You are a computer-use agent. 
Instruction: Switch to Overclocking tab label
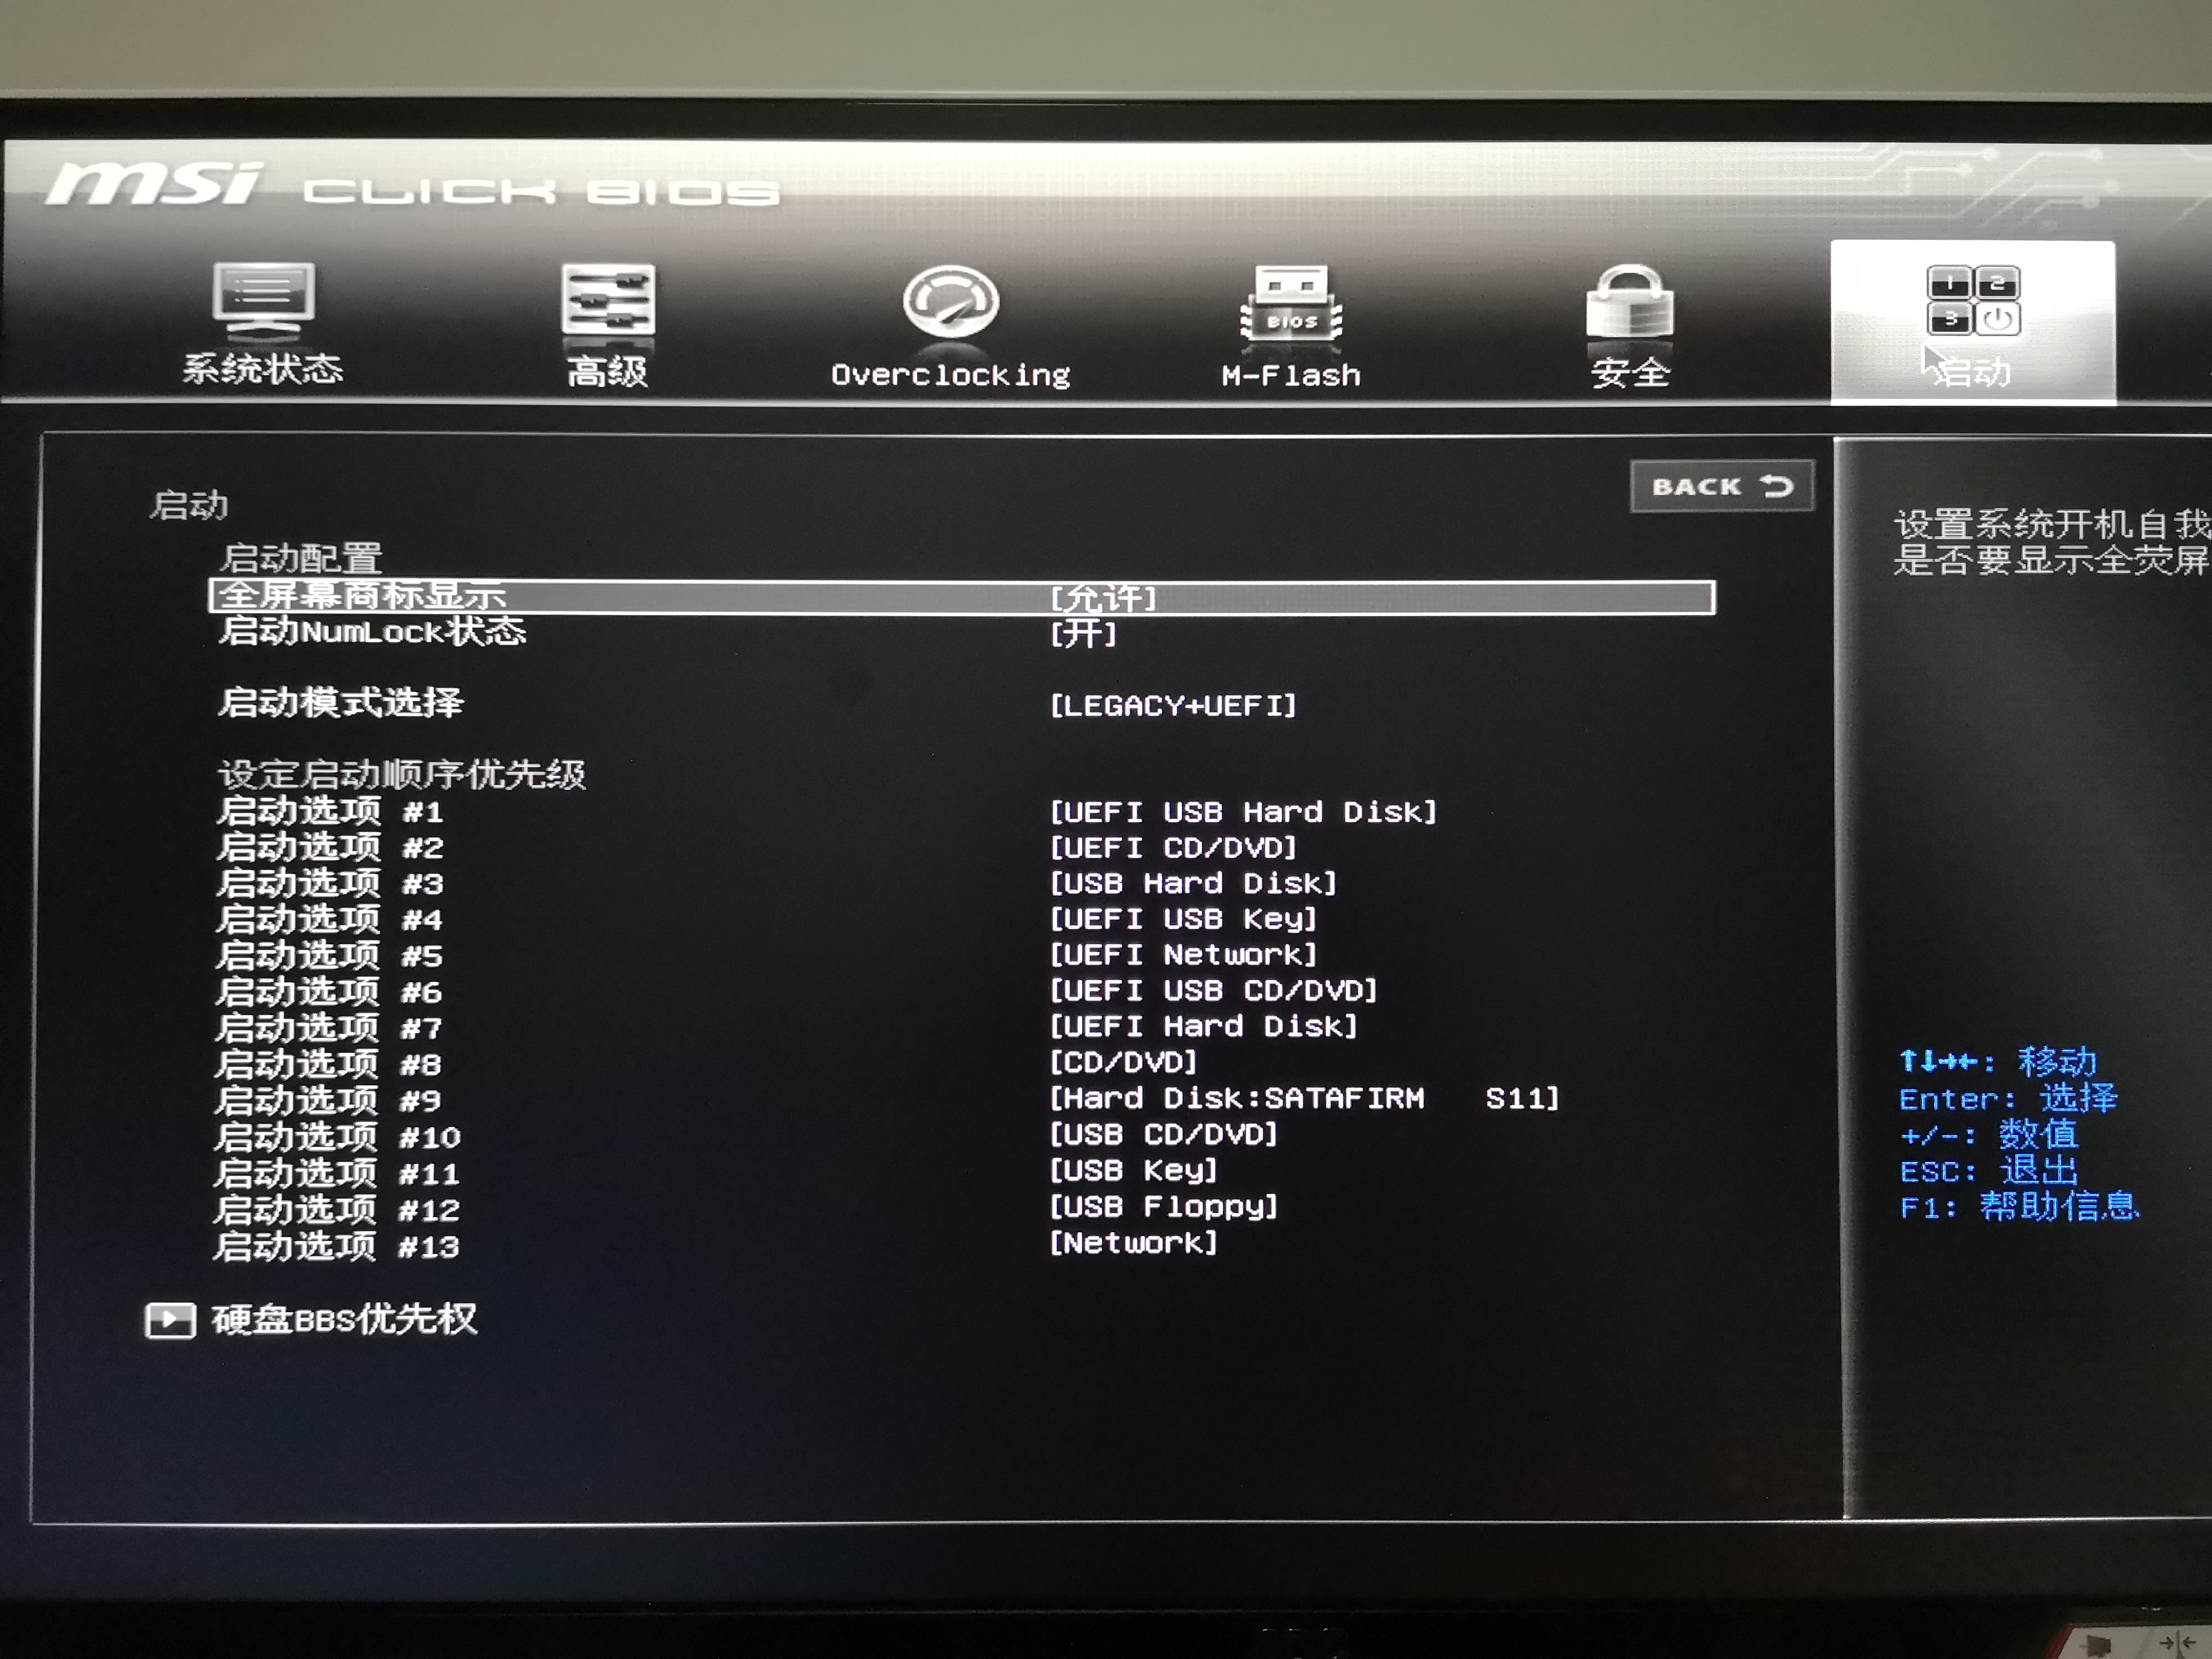point(950,375)
